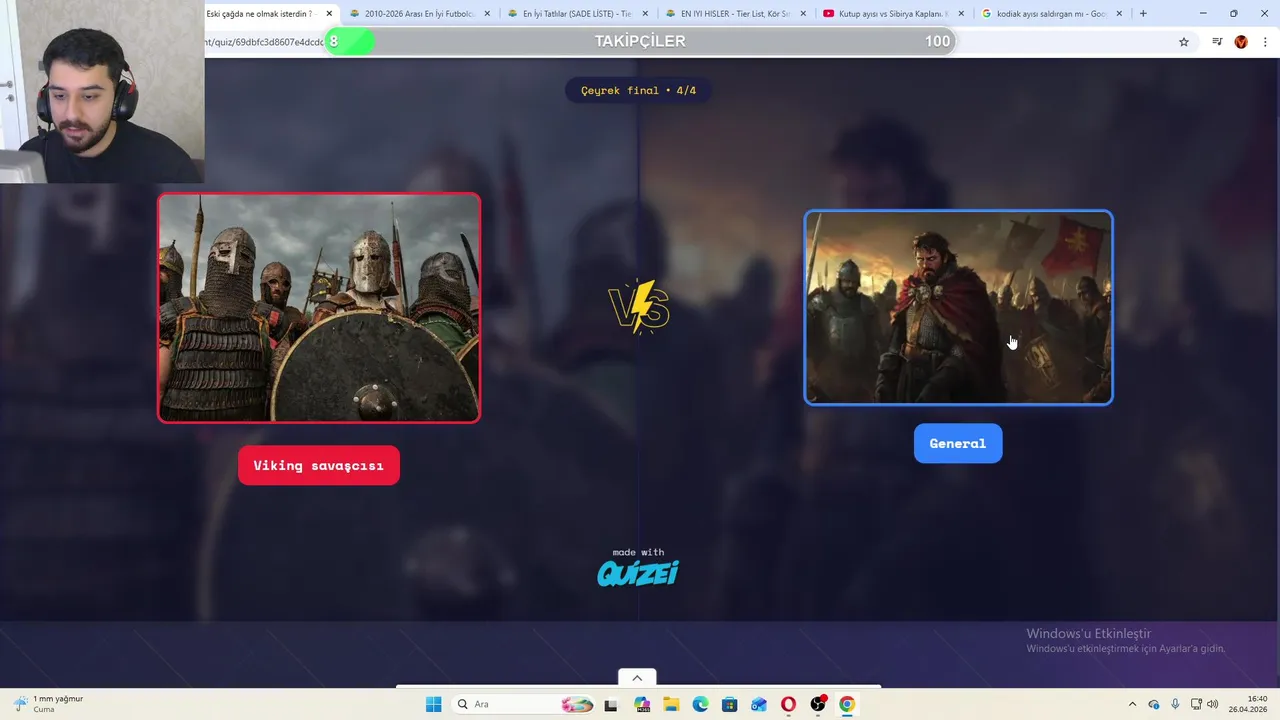Switch to 'kodiak ayısı saldırgan mı' Google tab

click(1052, 14)
